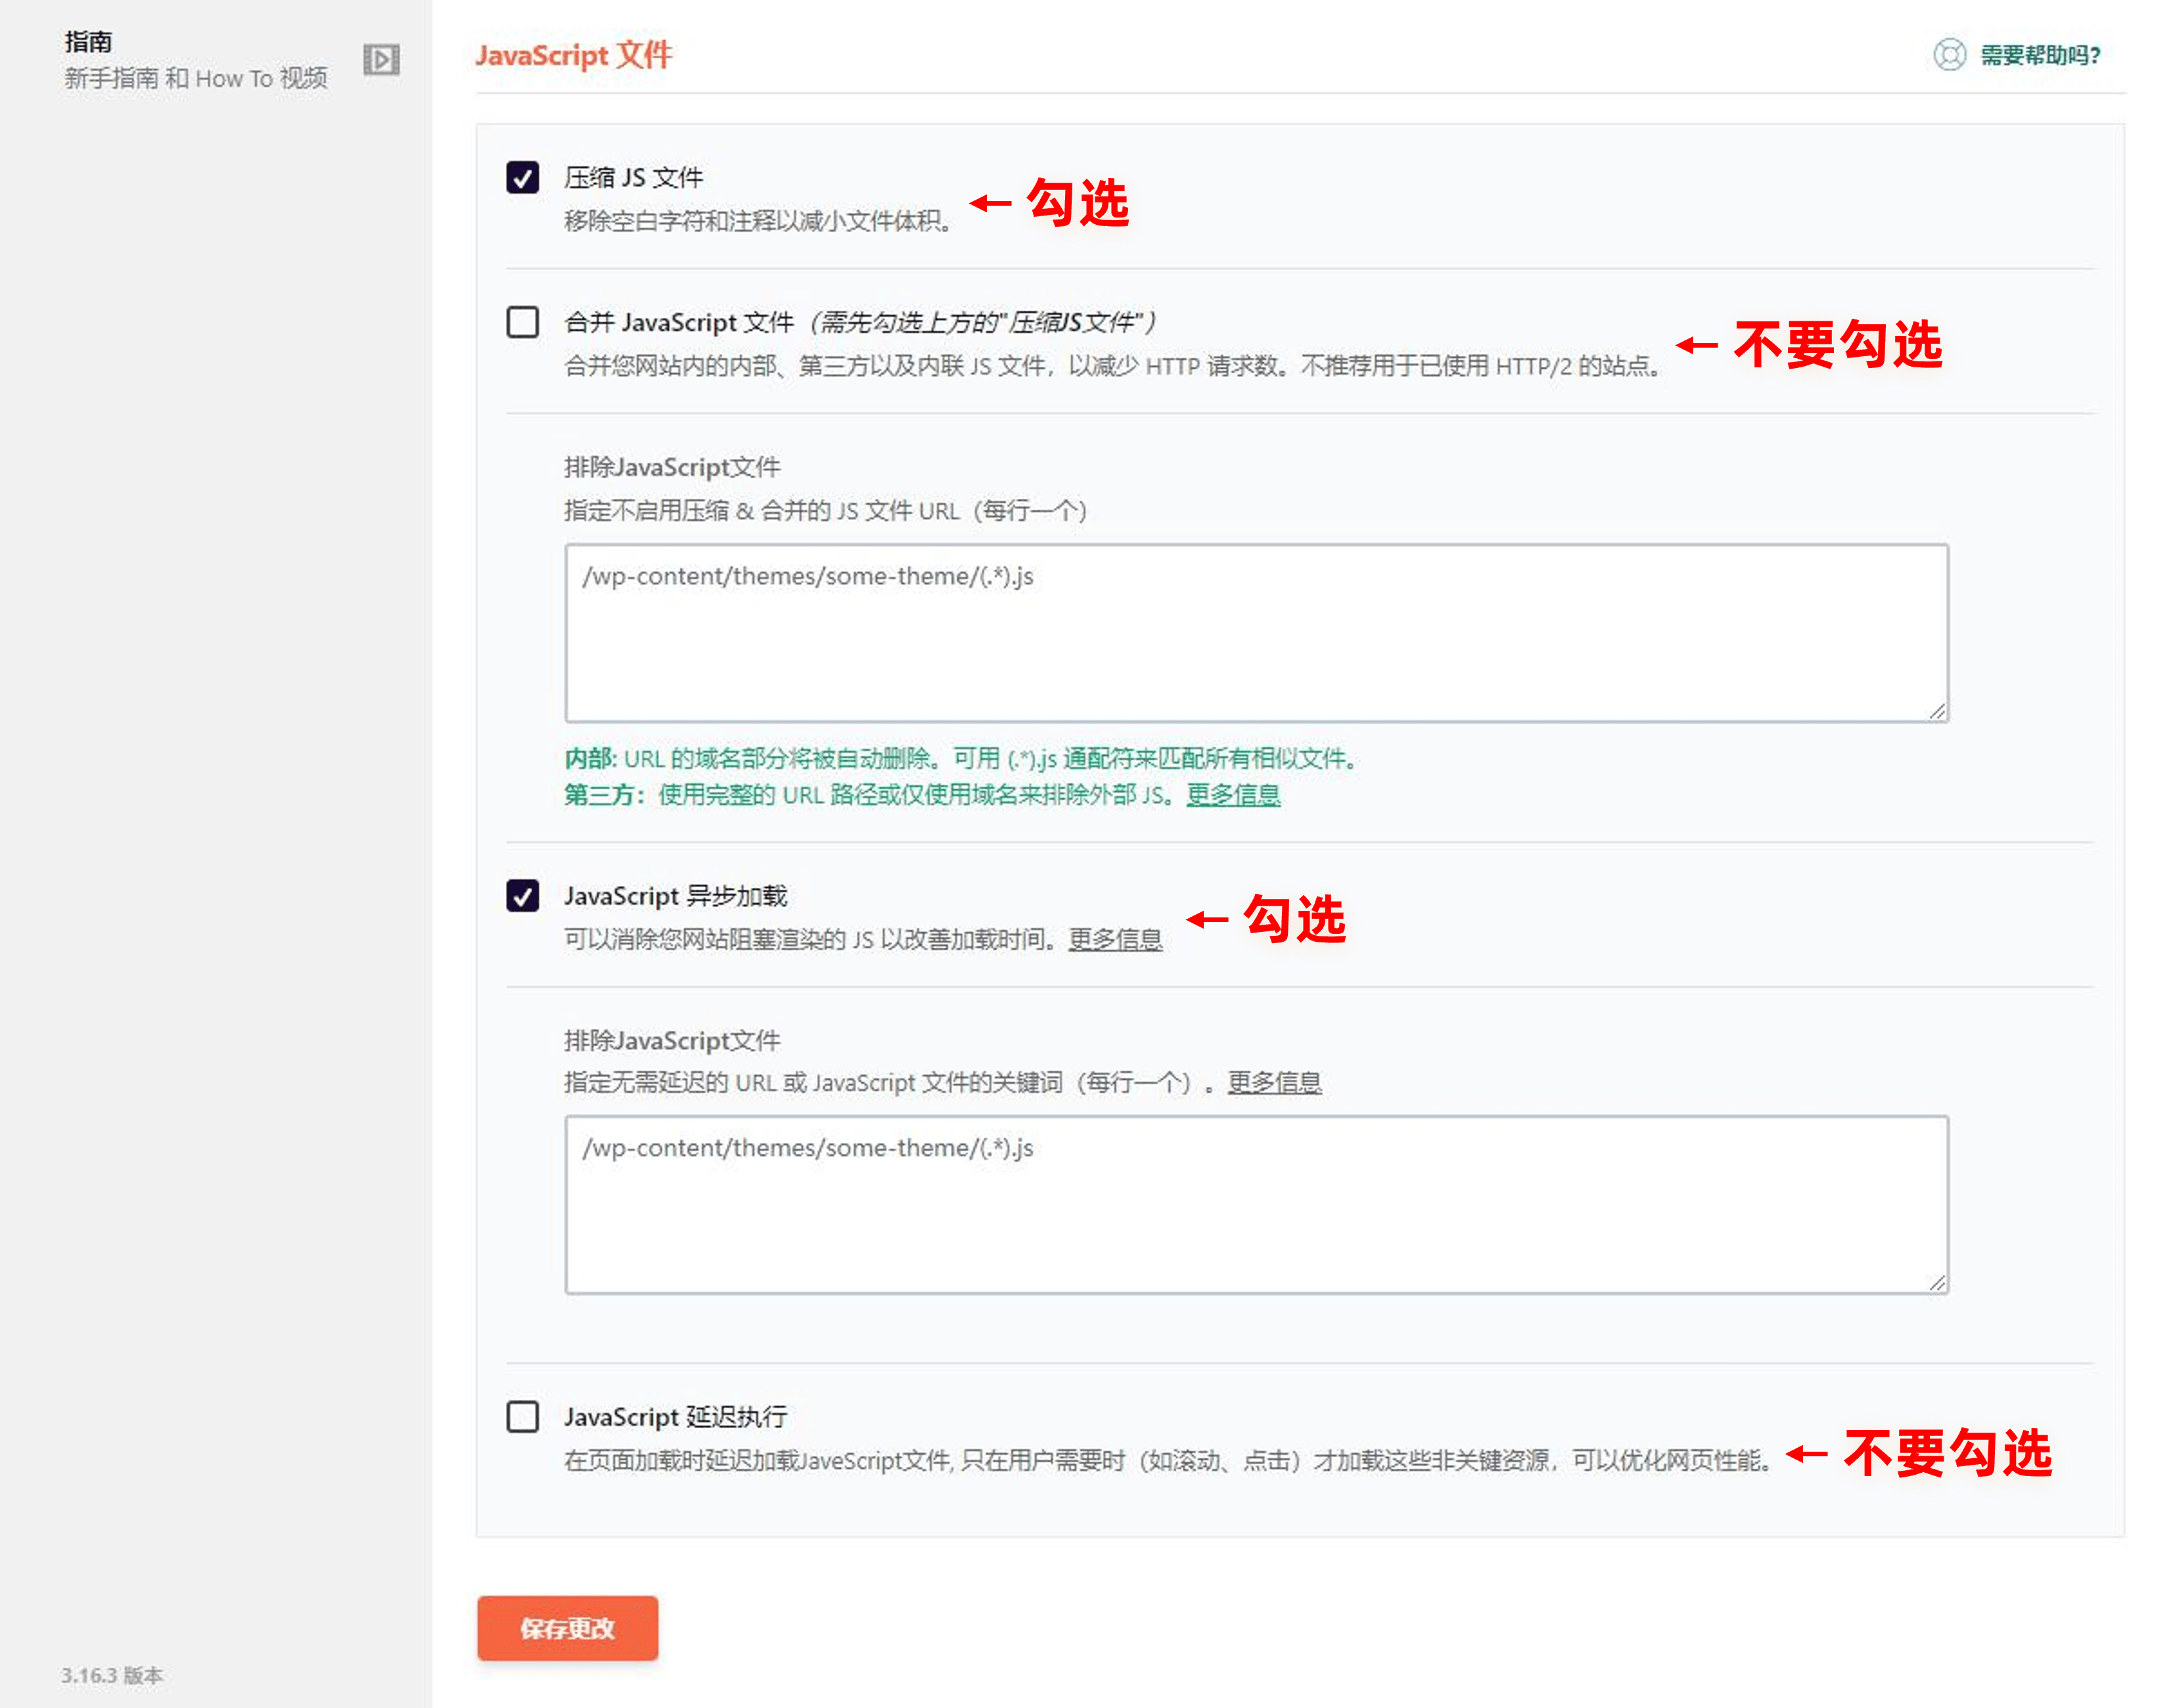Click the video tutorial play icon beside 新手指南
2169x1708 pixels.
point(383,60)
